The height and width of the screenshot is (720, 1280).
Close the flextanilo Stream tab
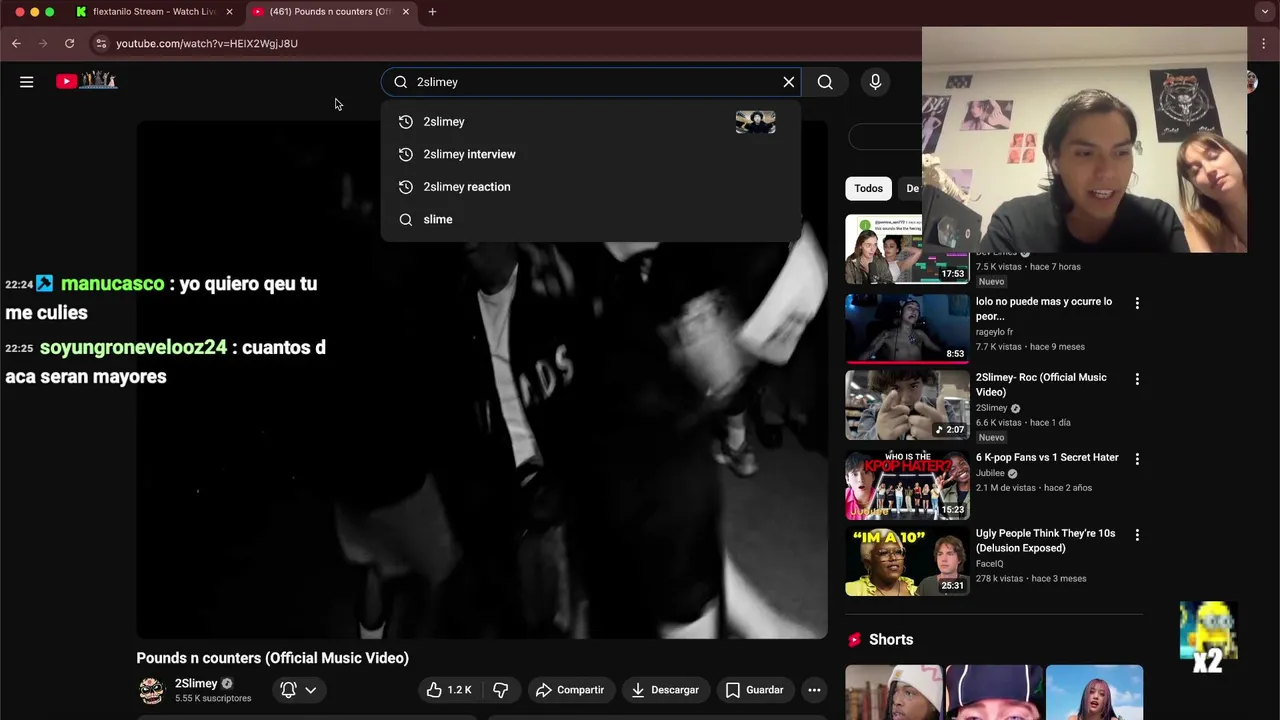[x=229, y=12]
